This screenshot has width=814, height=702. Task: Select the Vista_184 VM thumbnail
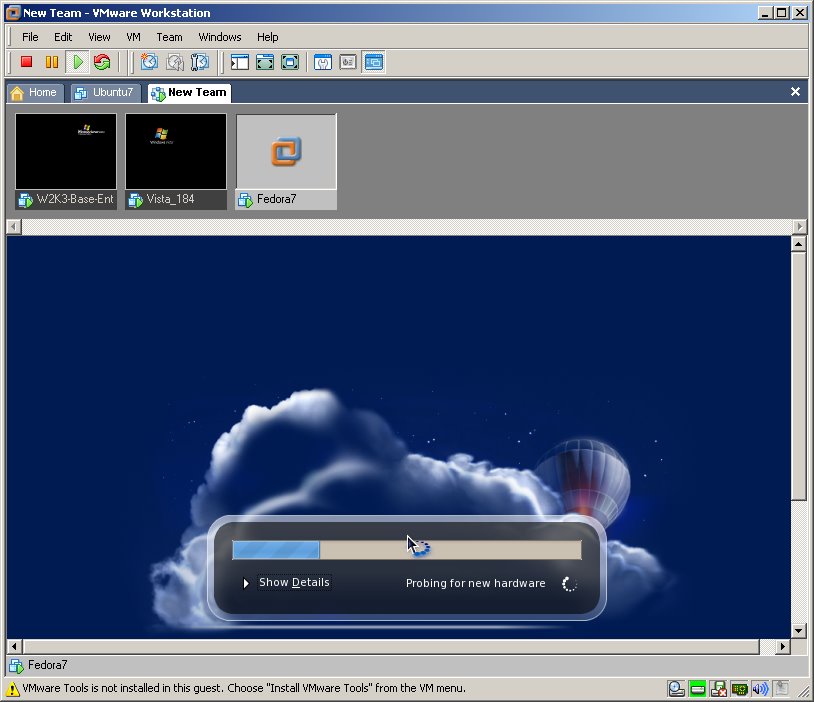pyautogui.click(x=176, y=161)
